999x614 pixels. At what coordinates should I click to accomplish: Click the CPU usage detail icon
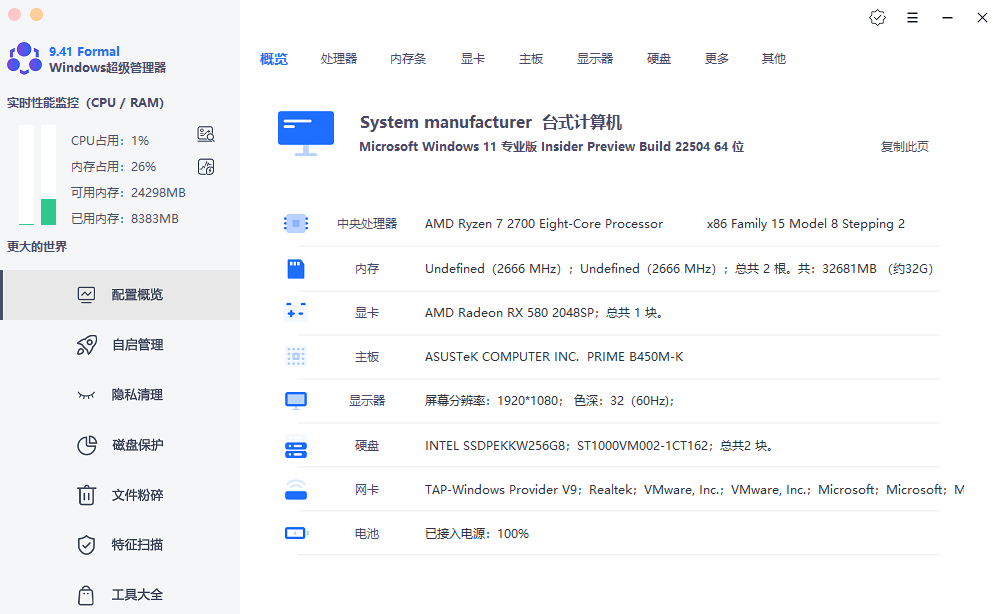coord(206,135)
